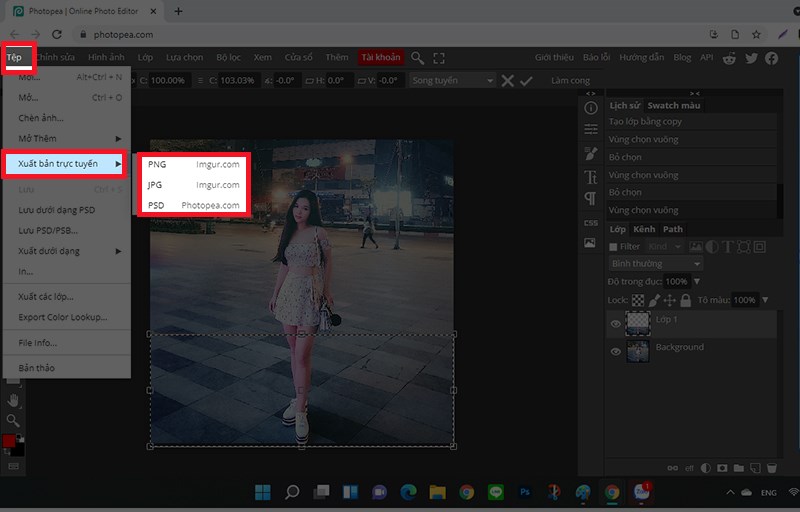This screenshot has width=800, height=512.
Task: Collapse the right panel with >< arrows
Action: pyautogui.click(x=694, y=93)
